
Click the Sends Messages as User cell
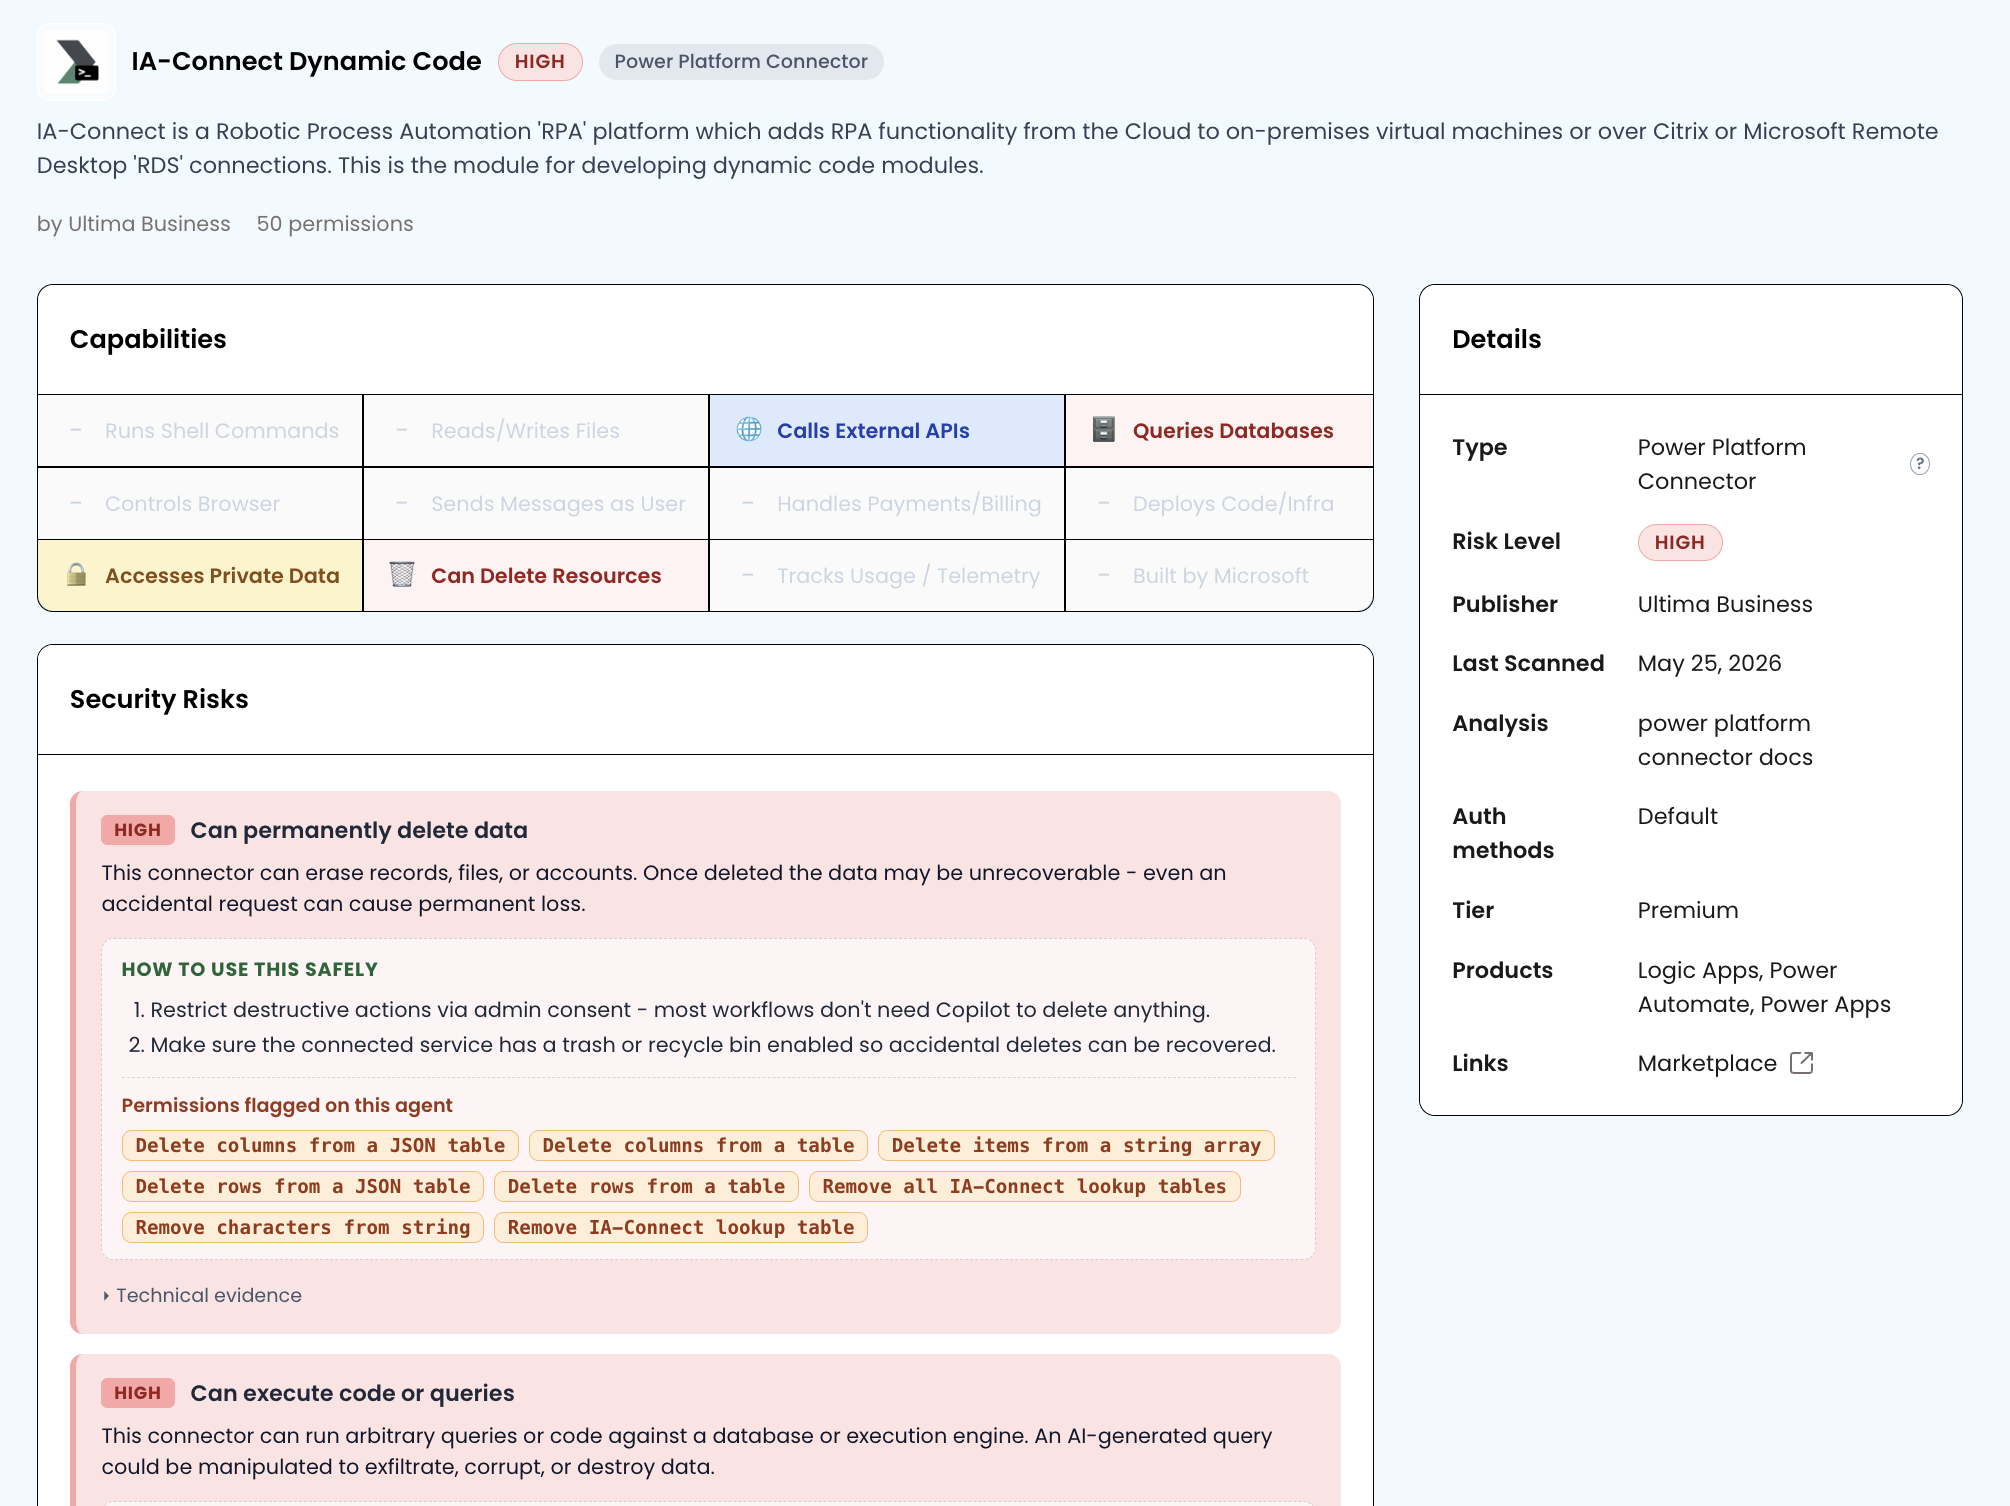point(536,504)
